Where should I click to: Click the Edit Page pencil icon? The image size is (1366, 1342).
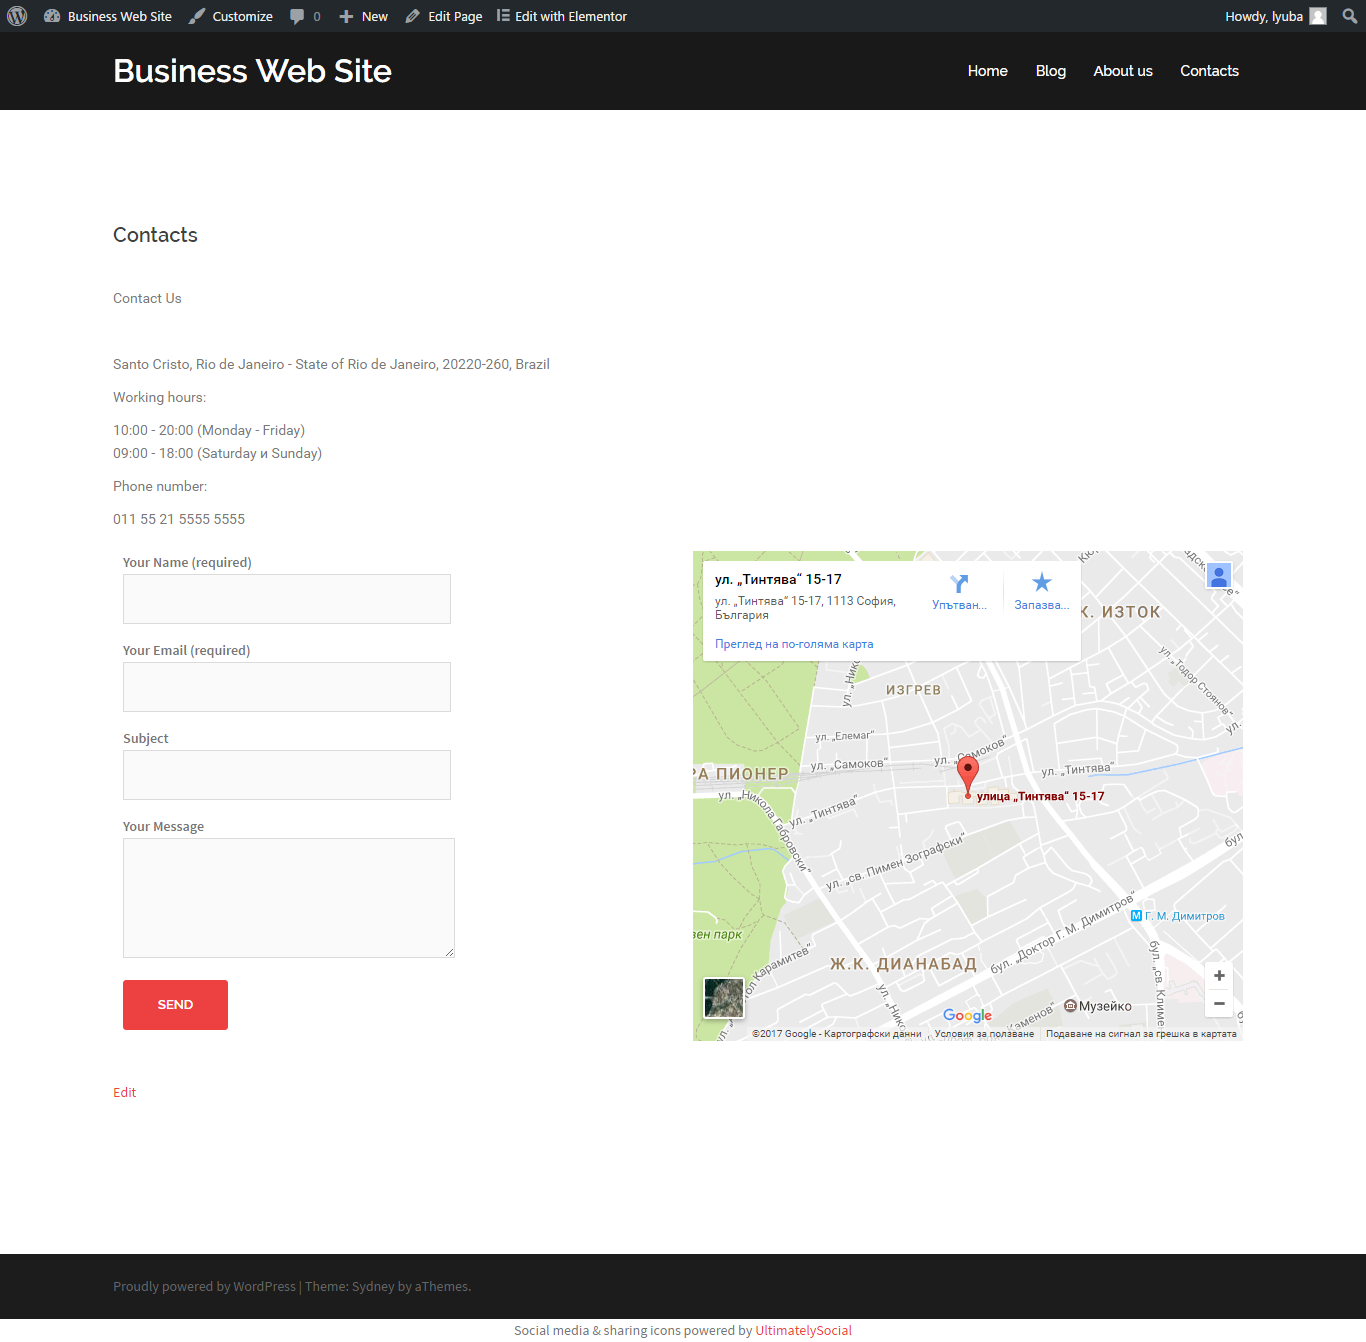click(x=413, y=16)
